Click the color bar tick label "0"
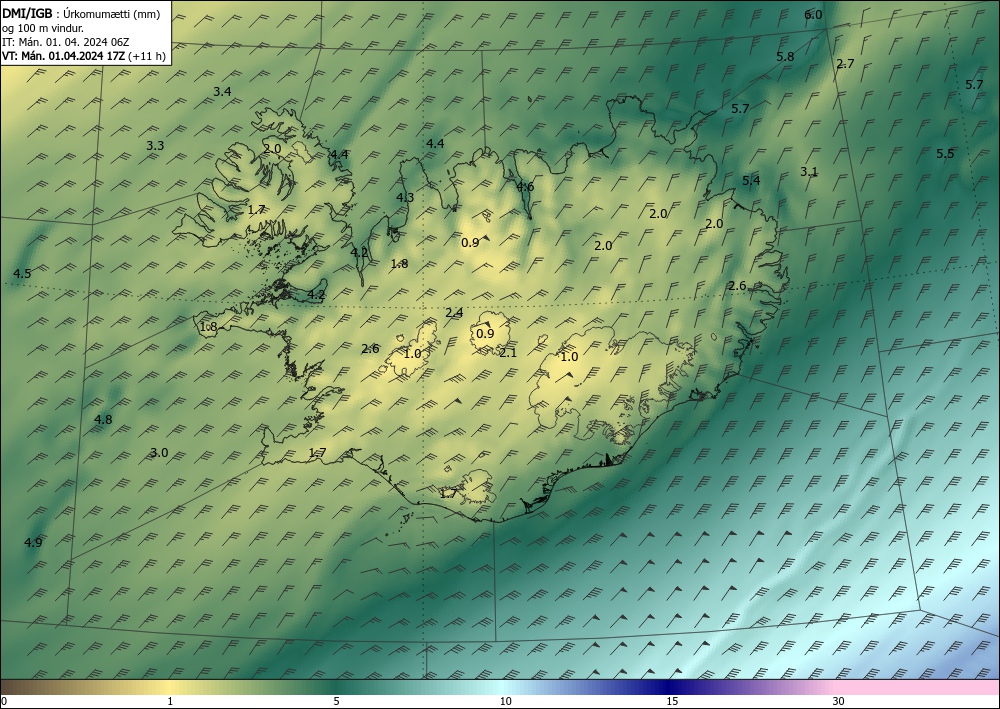This screenshot has height=709, width=1000. pyautogui.click(x=4, y=702)
